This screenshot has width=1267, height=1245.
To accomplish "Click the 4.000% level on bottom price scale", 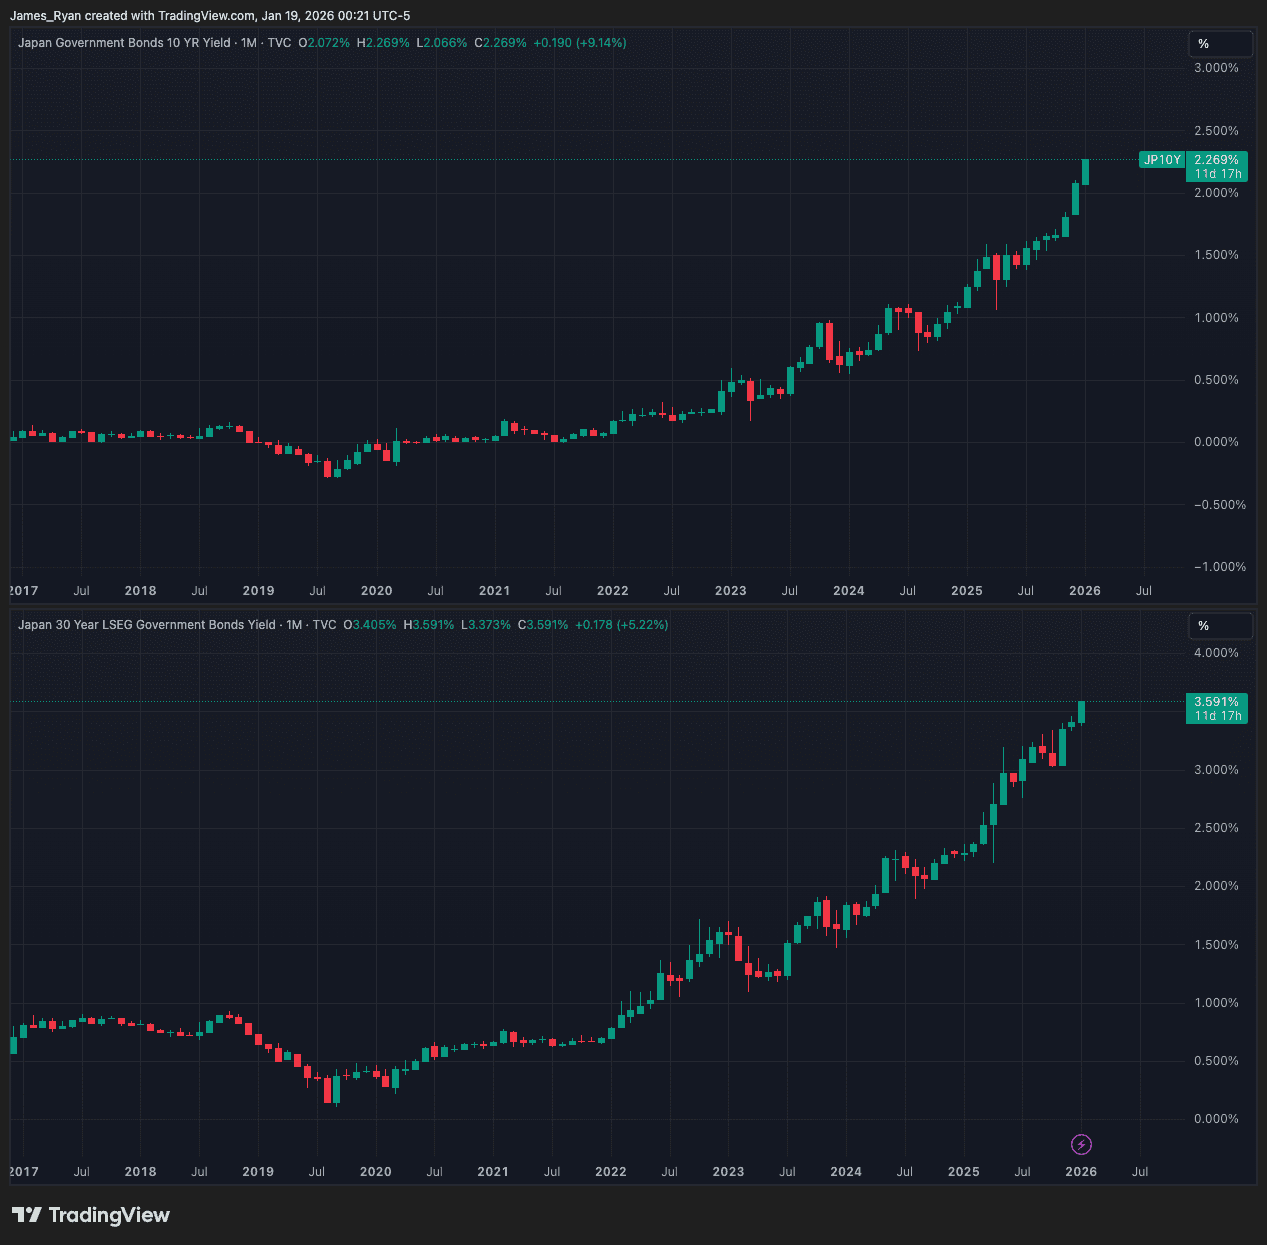I will point(1216,653).
